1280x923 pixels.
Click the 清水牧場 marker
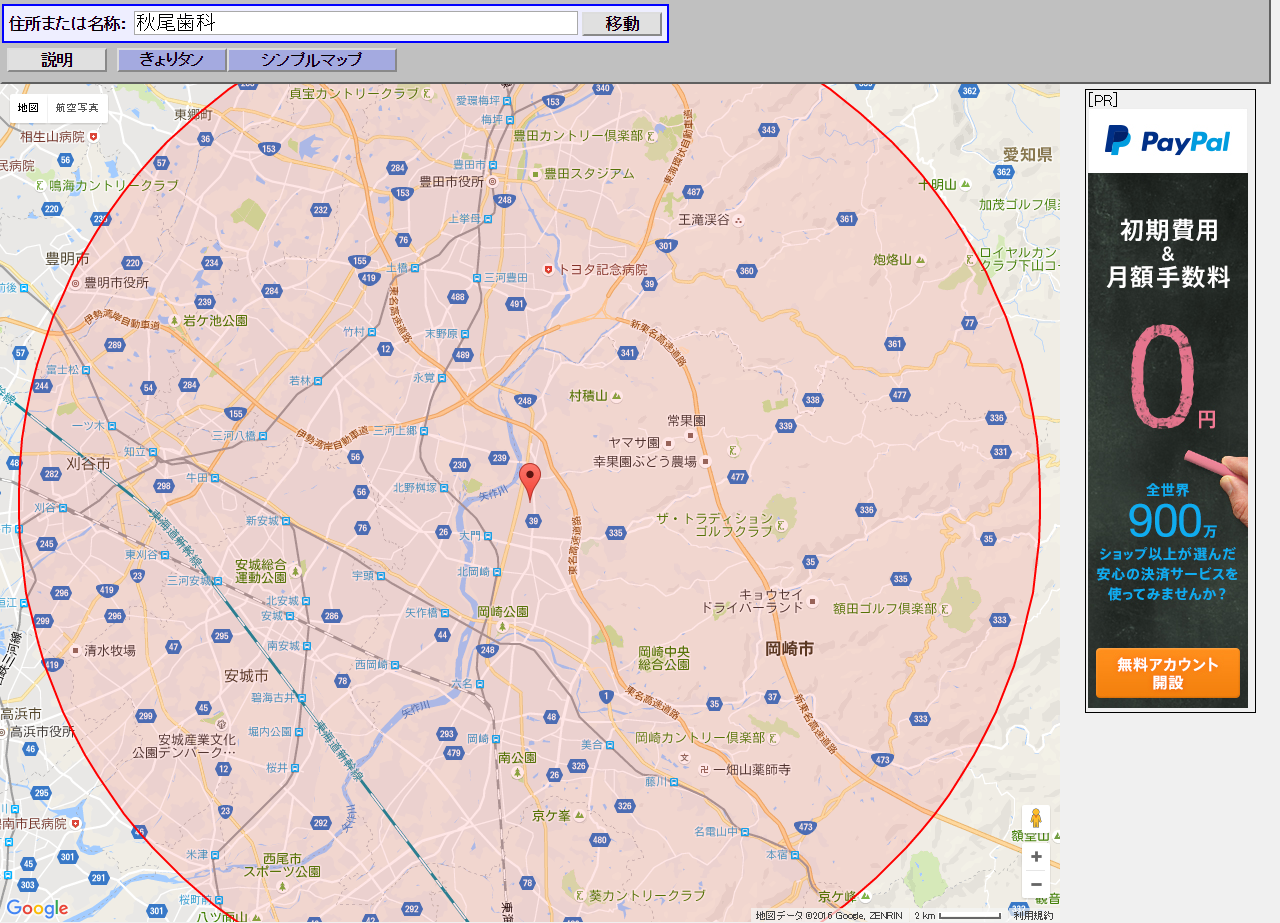tap(76, 650)
